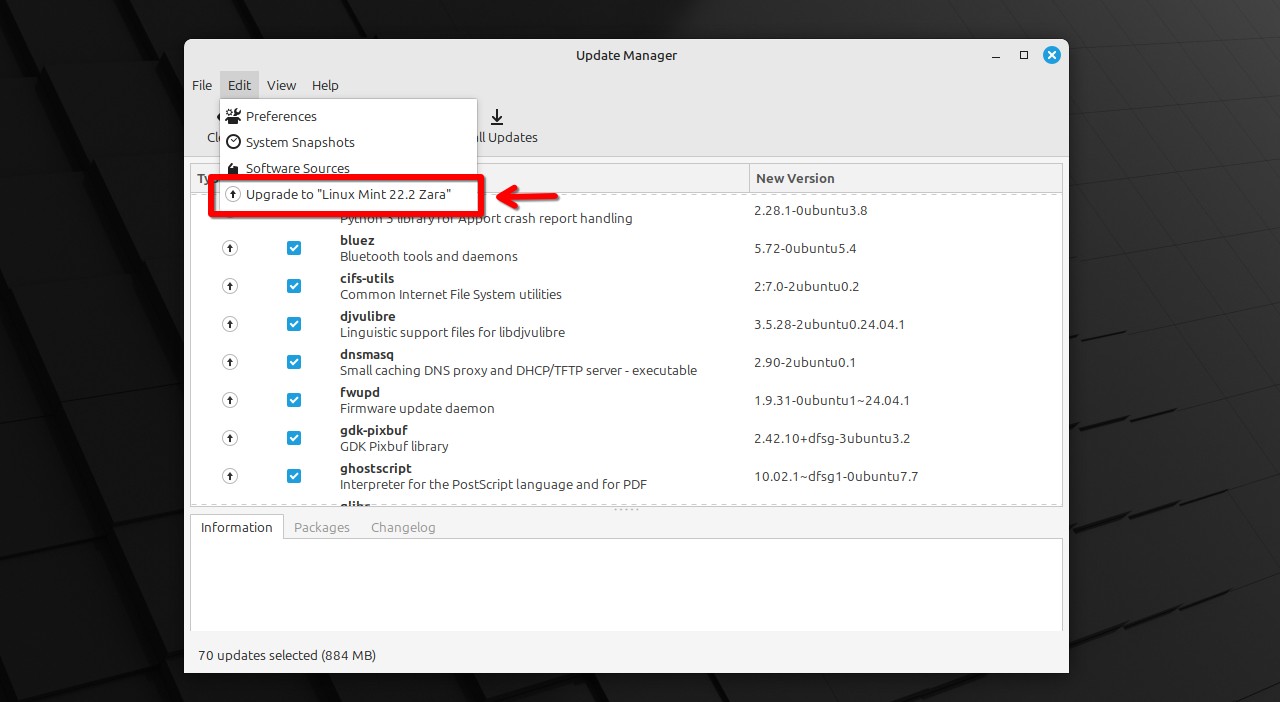Select the djvulibre package name
This screenshot has height=702, width=1280.
click(x=368, y=317)
